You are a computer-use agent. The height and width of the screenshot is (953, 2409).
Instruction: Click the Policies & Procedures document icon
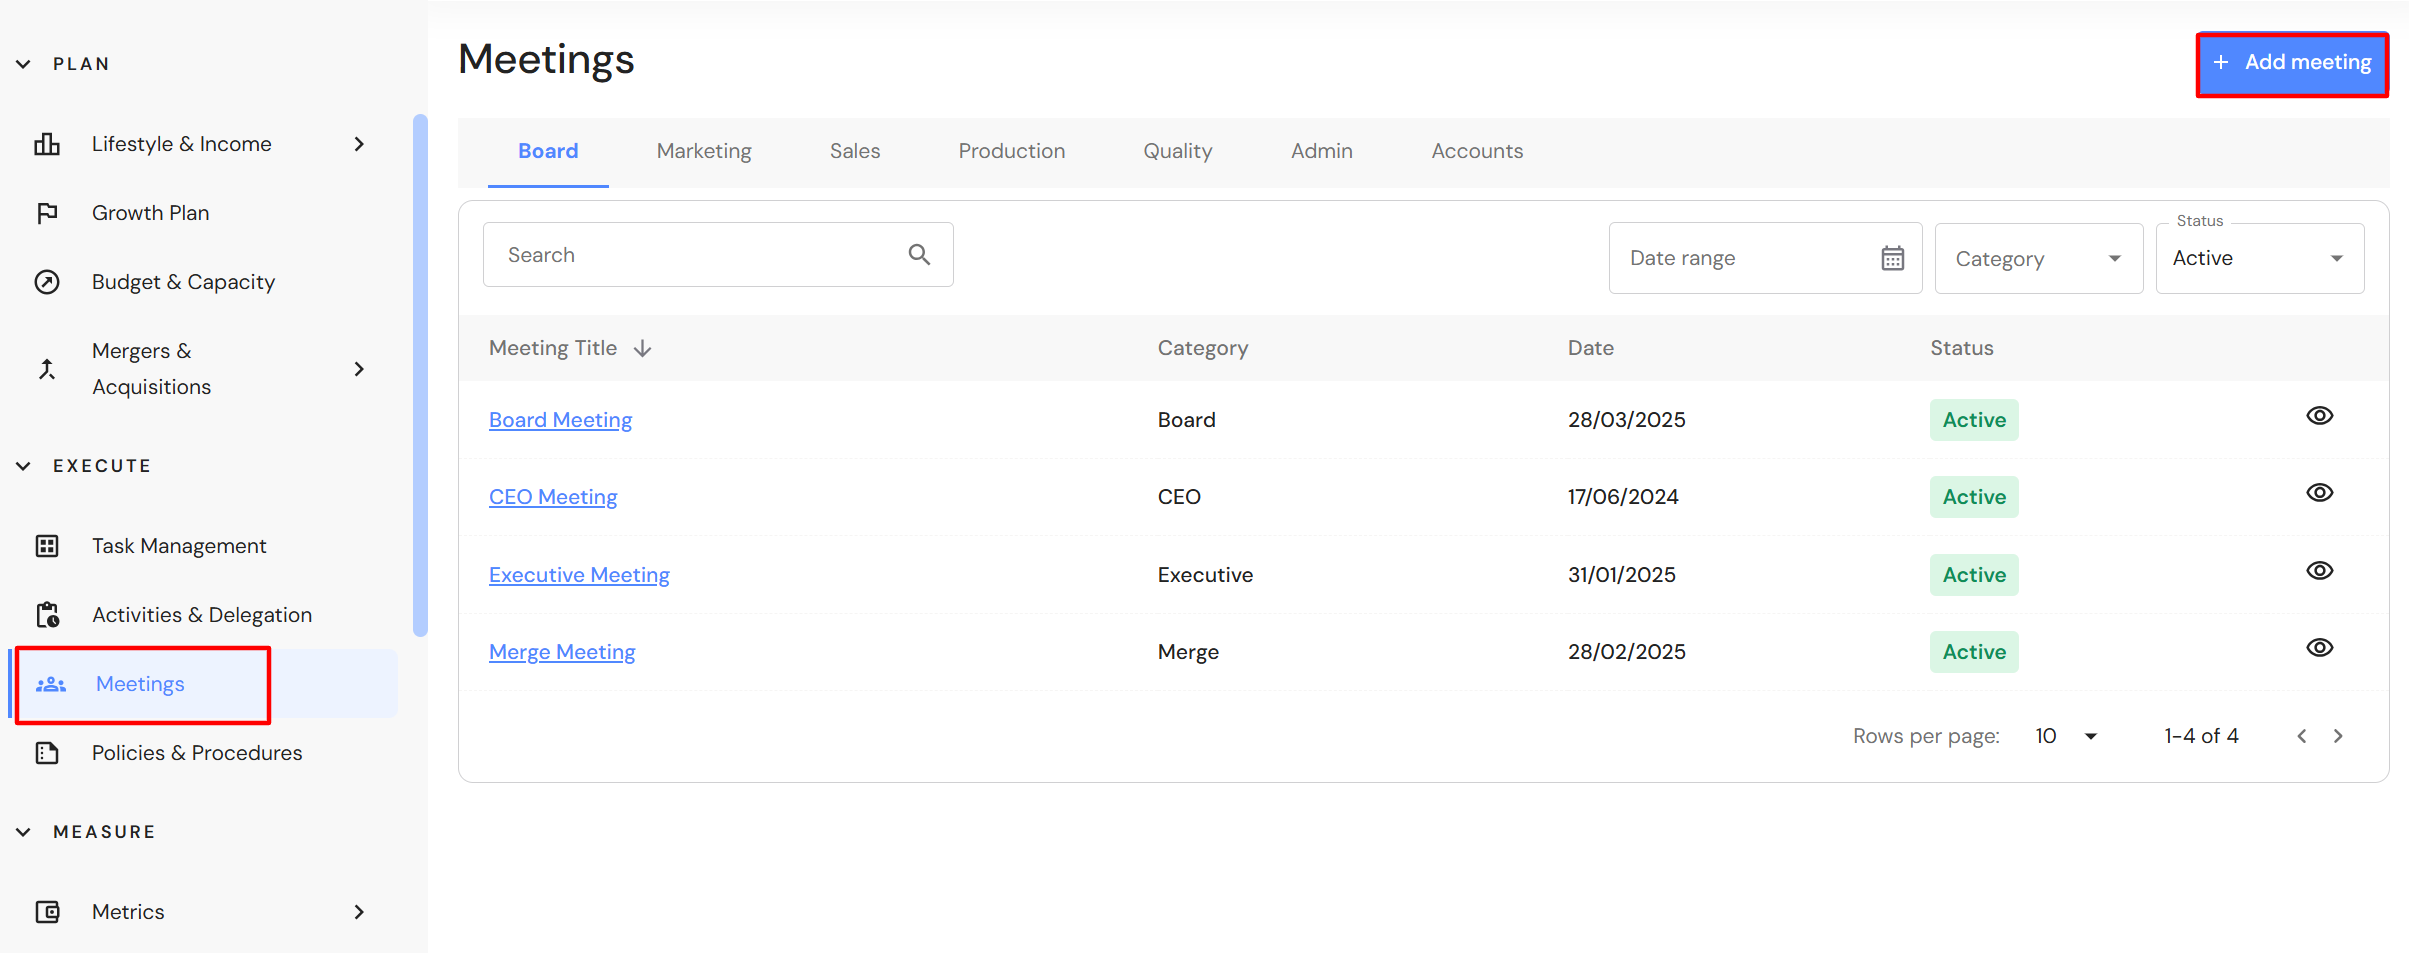click(47, 753)
